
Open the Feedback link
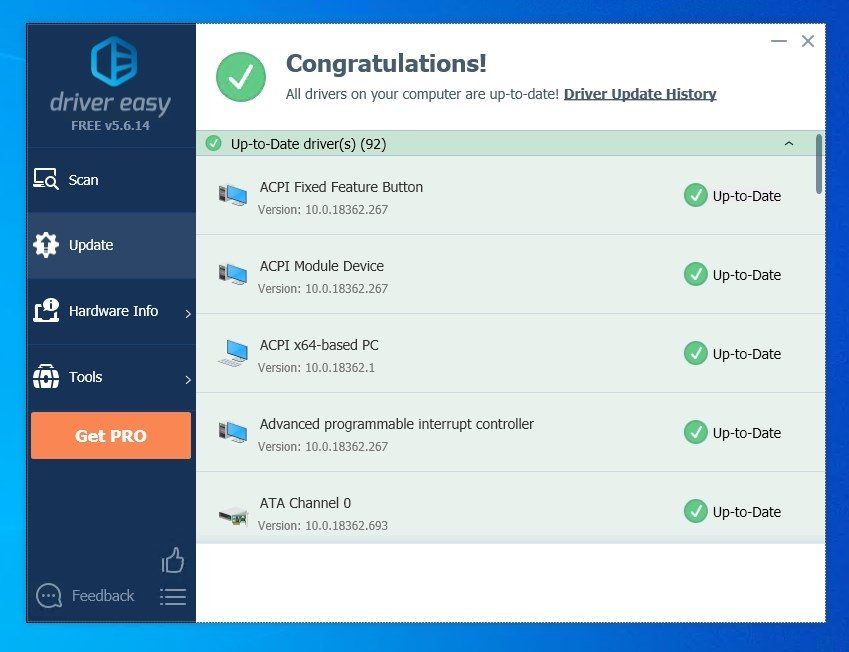tap(103, 596)
